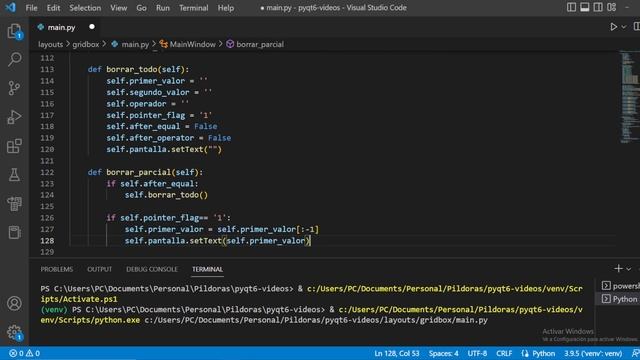Open terminal launch profile dropdown
This screenshot has width=640, height=360.
coord(629,269)
